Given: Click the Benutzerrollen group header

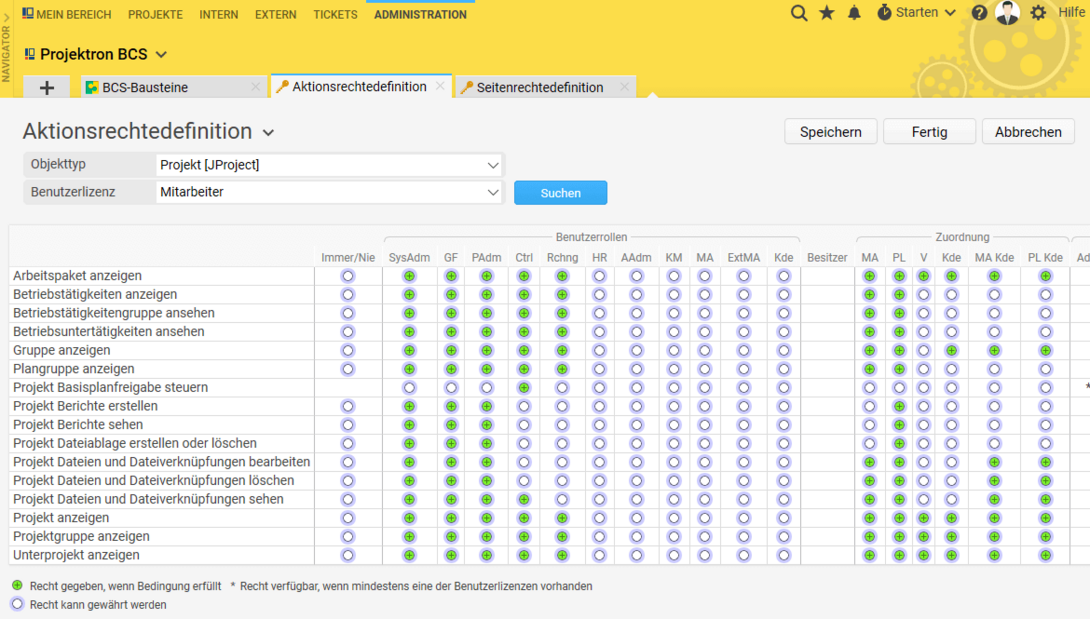Looking at the screenshot, I should pos(592,237).
